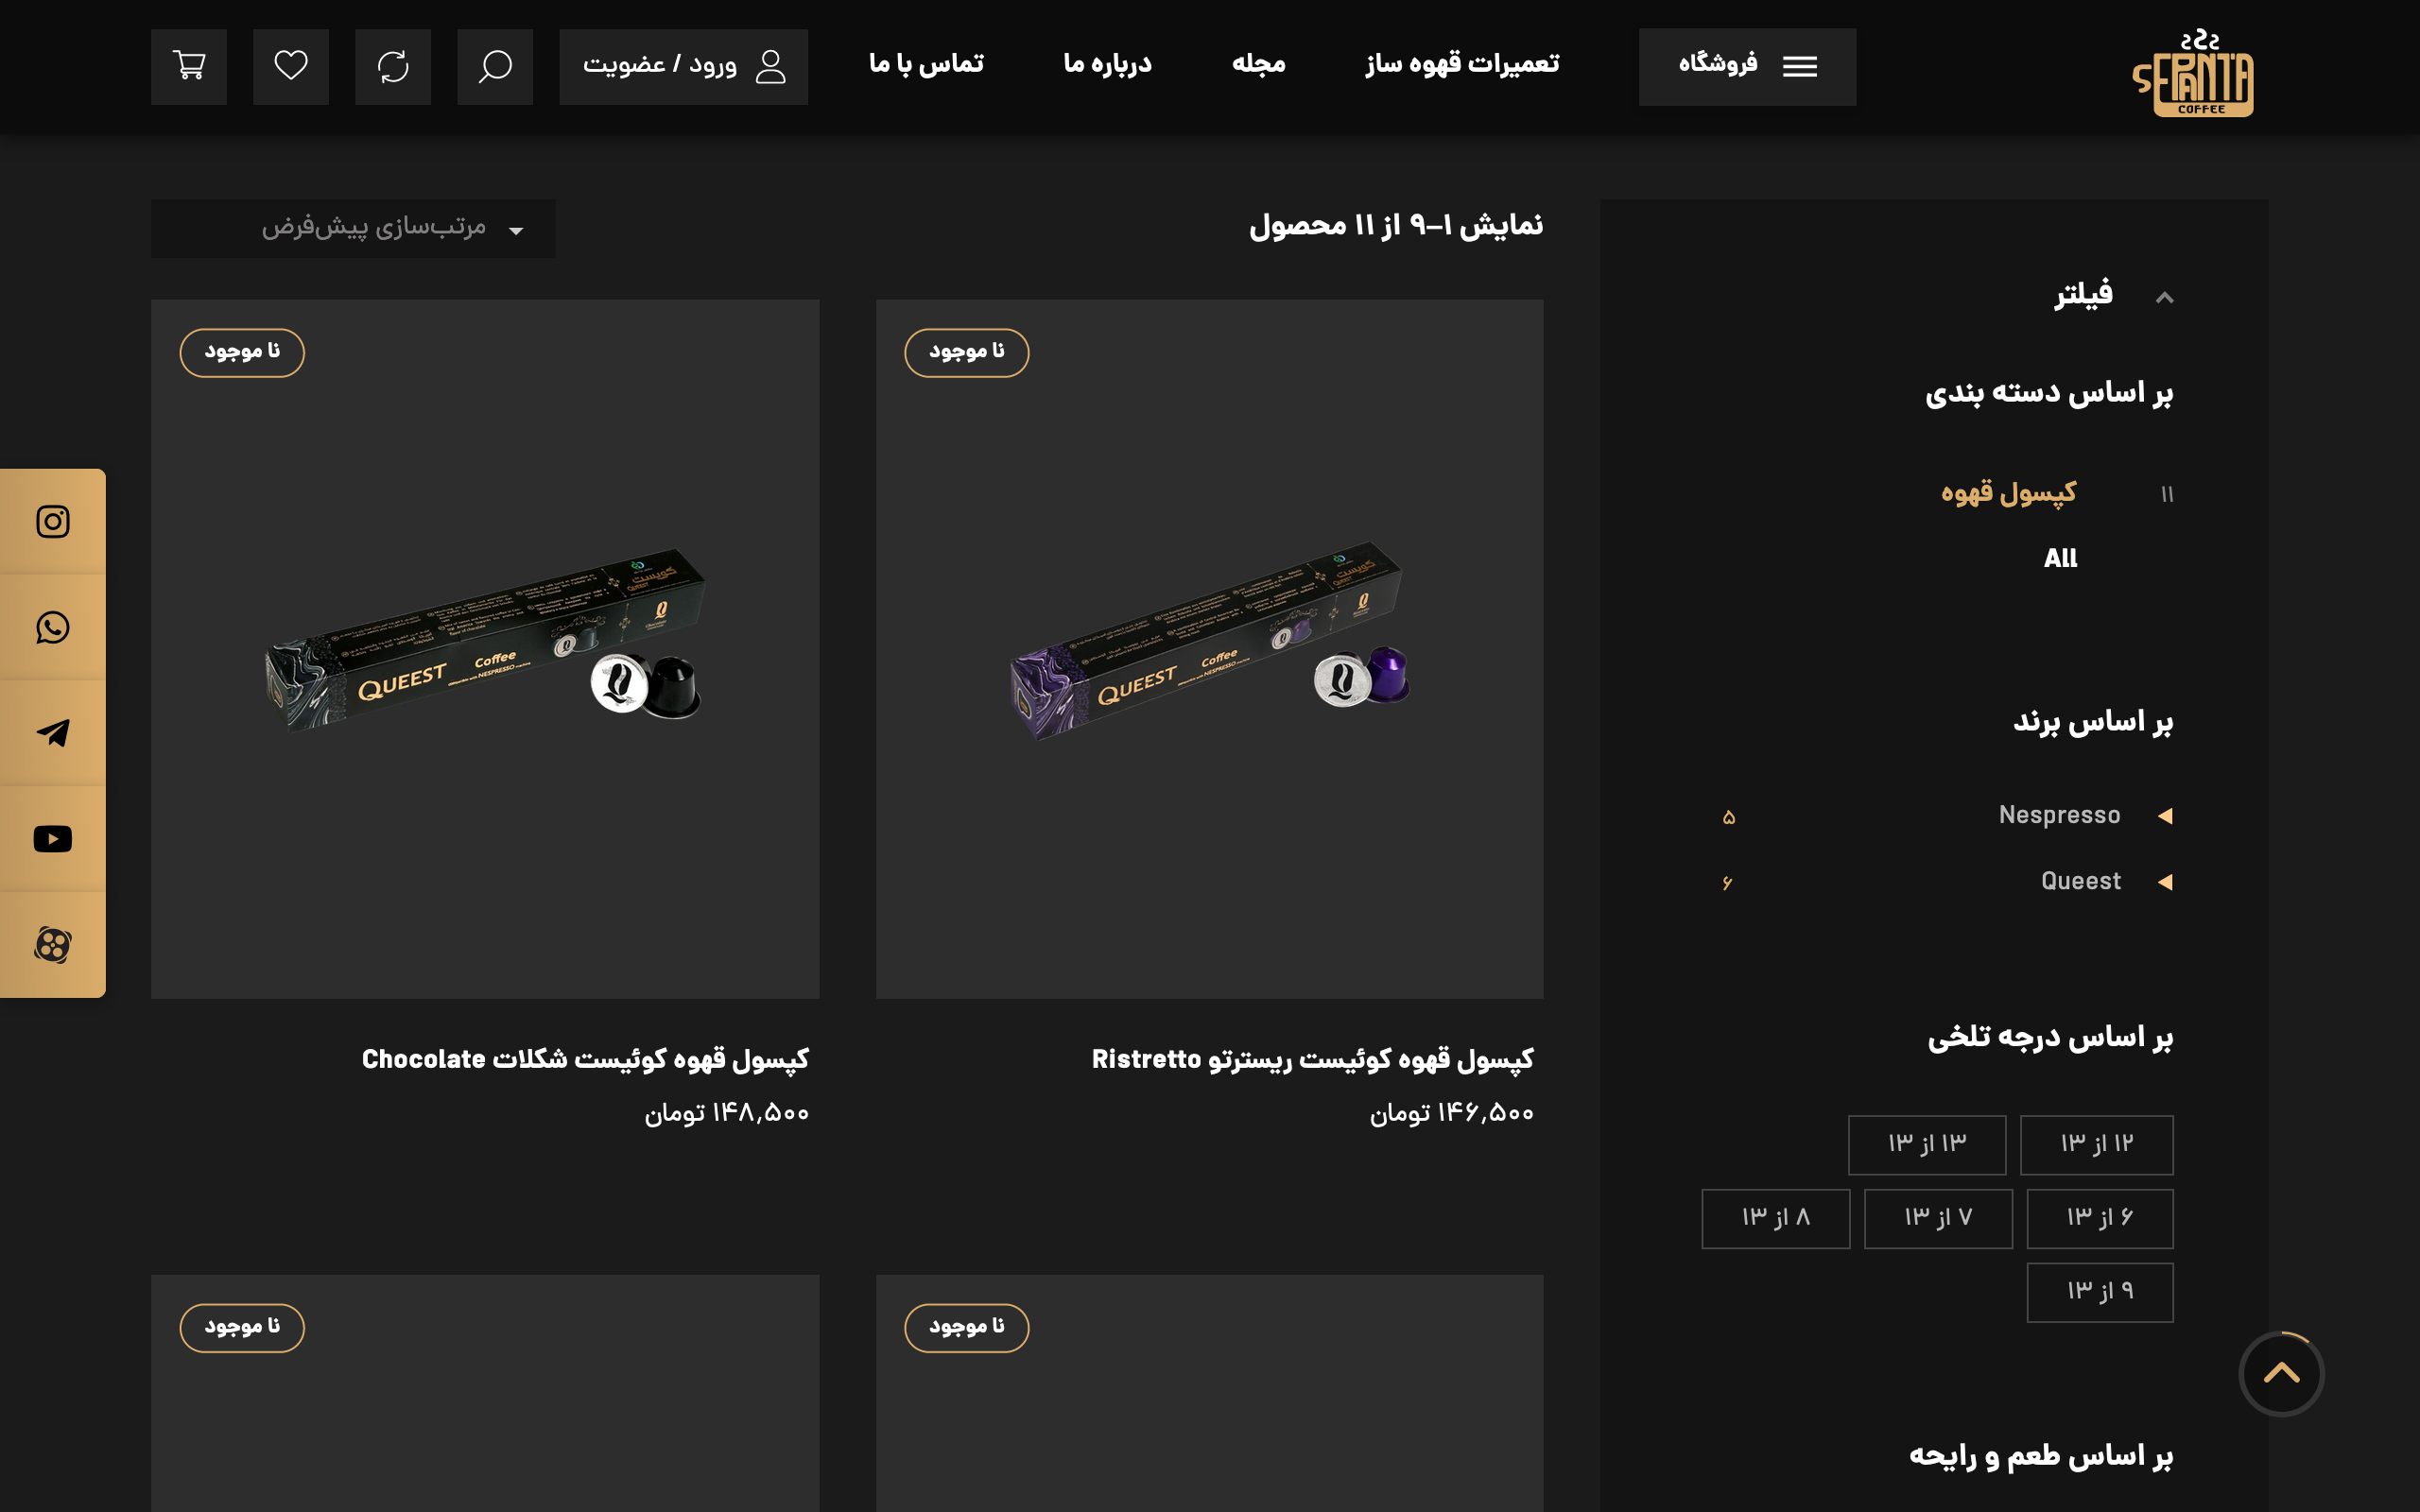Open the shopping cart icon

tap(189, 67)
